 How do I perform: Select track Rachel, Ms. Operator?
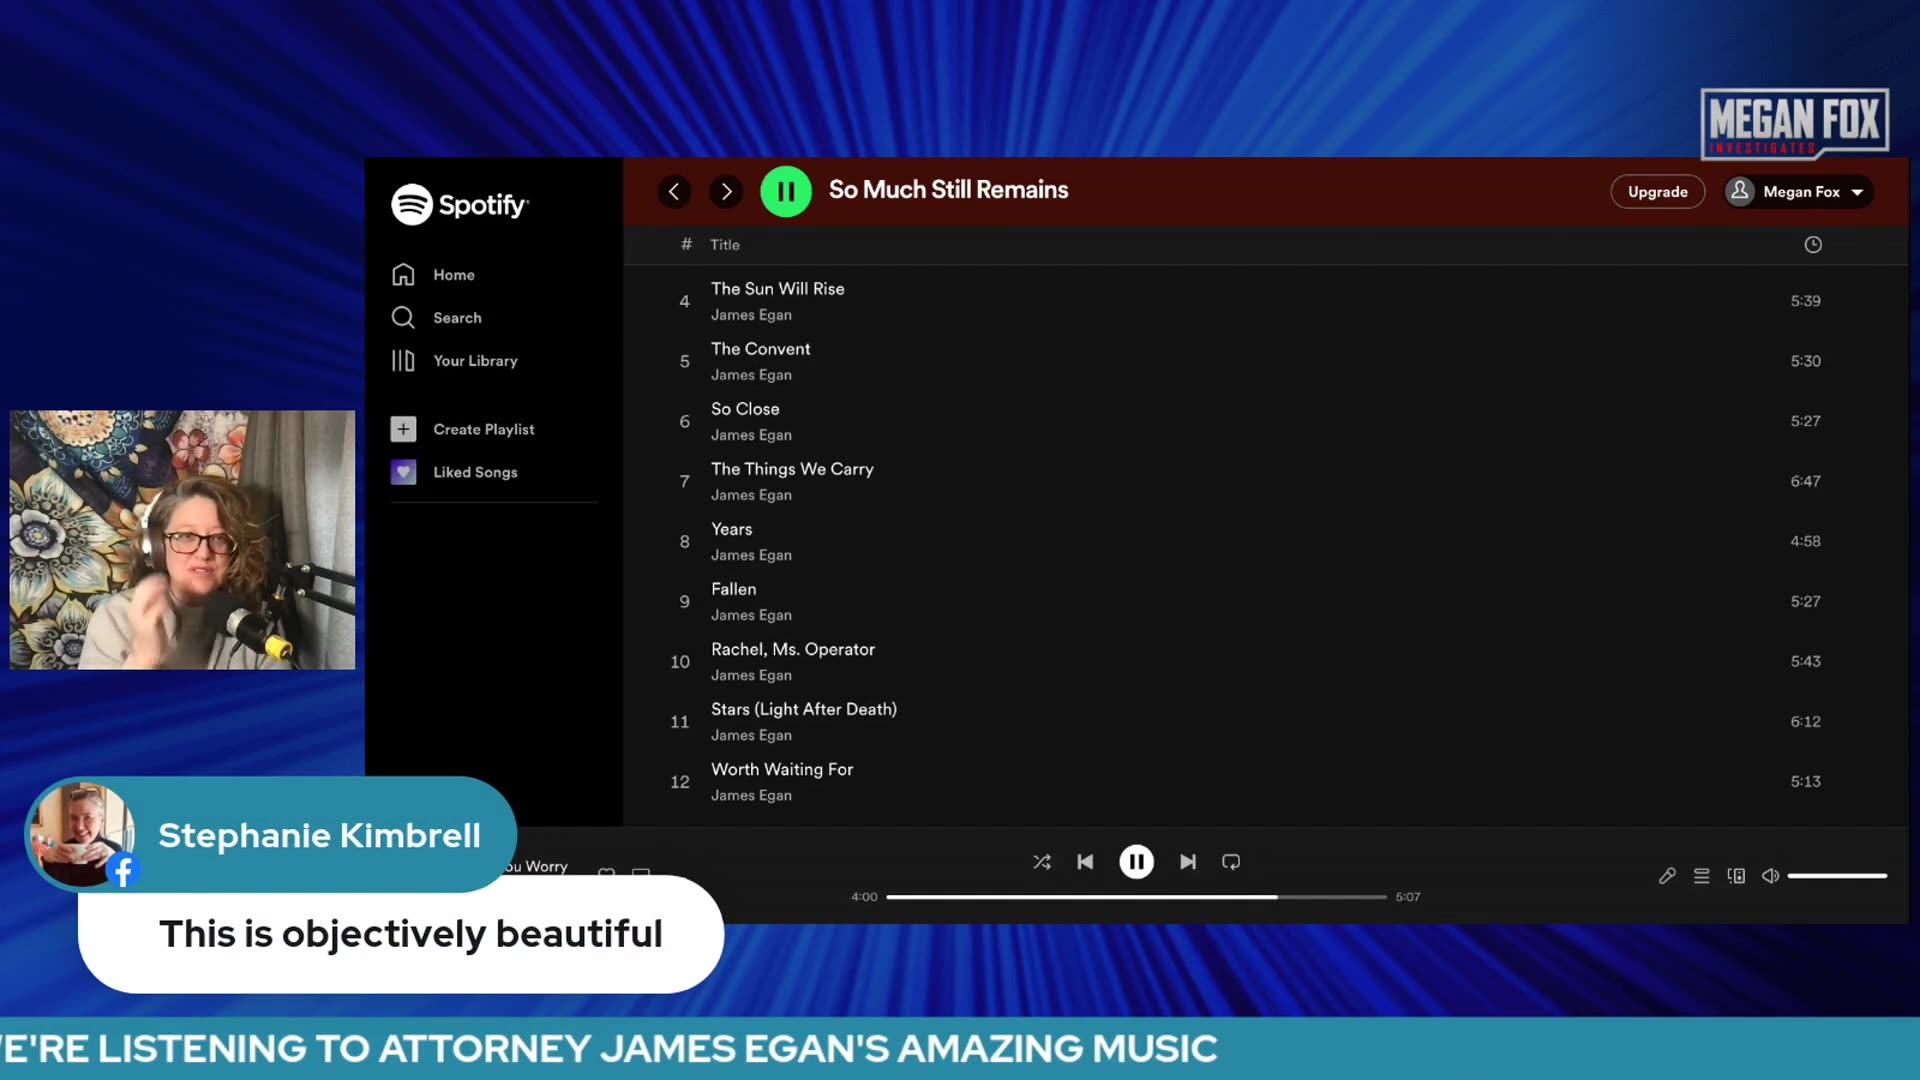pos(792,650)
